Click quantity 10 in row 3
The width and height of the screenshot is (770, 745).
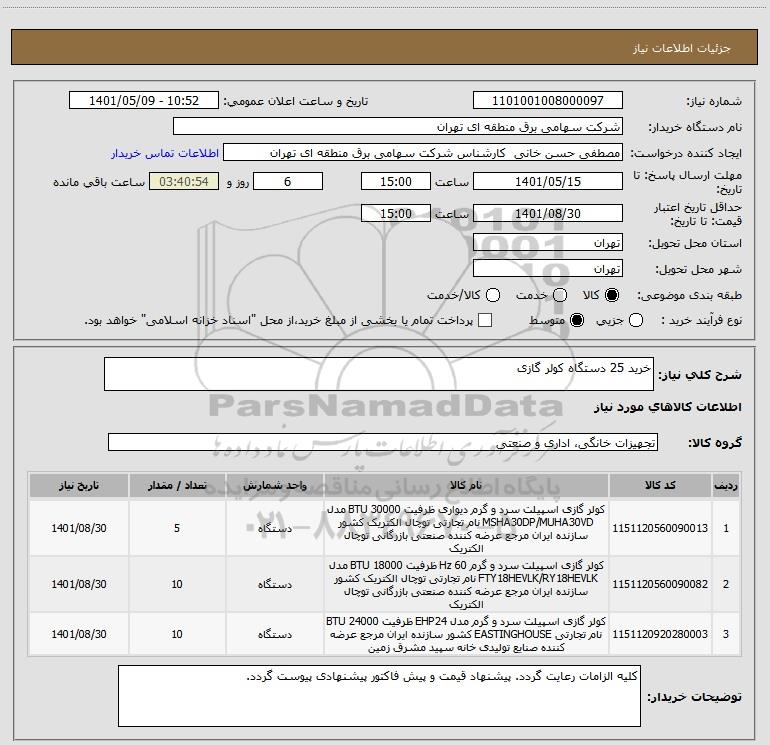[177, 634]
